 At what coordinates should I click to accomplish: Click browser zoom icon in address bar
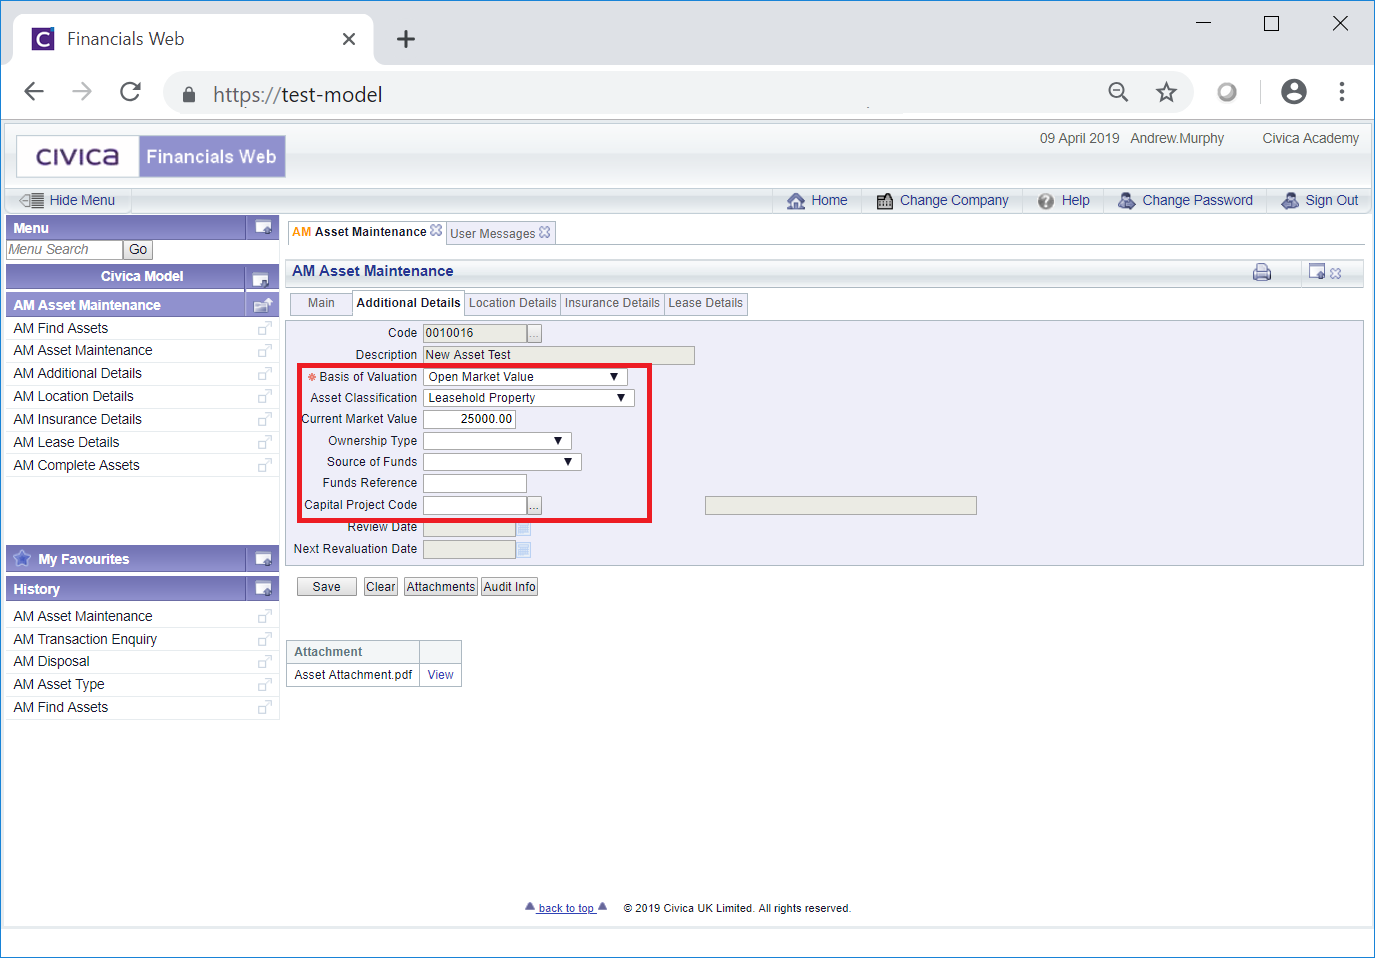click(x=1118, y=93)
